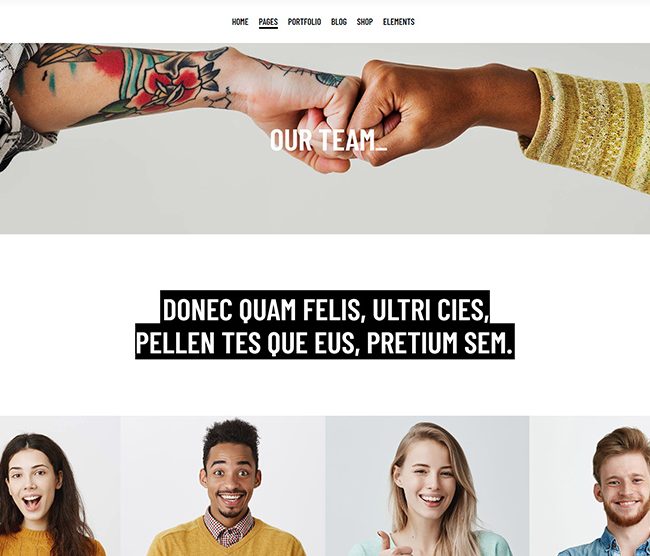Click the fist bump hero image

click(x=325, y=138)
